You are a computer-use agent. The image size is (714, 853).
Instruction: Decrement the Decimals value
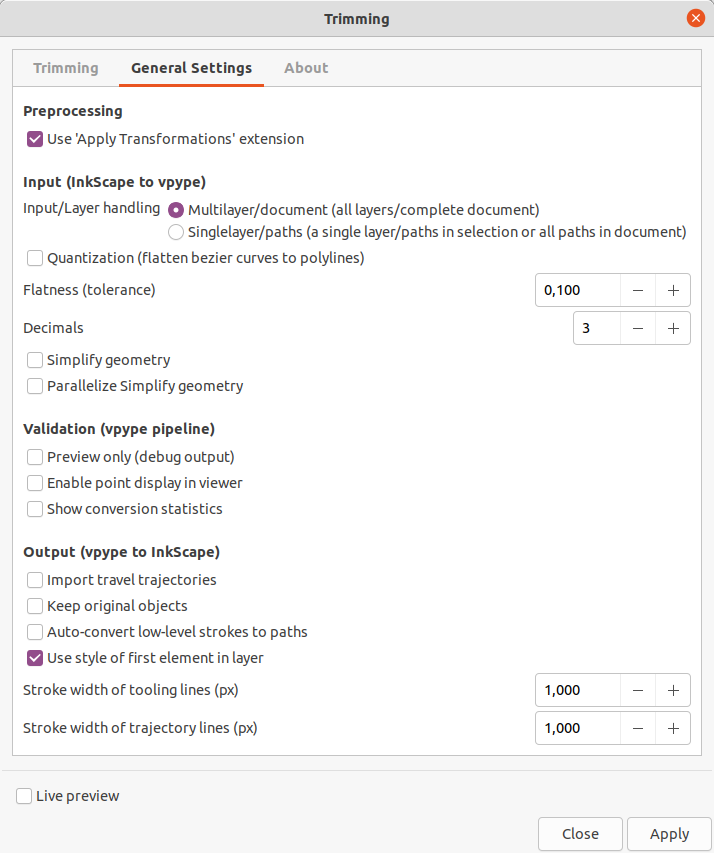638,329
